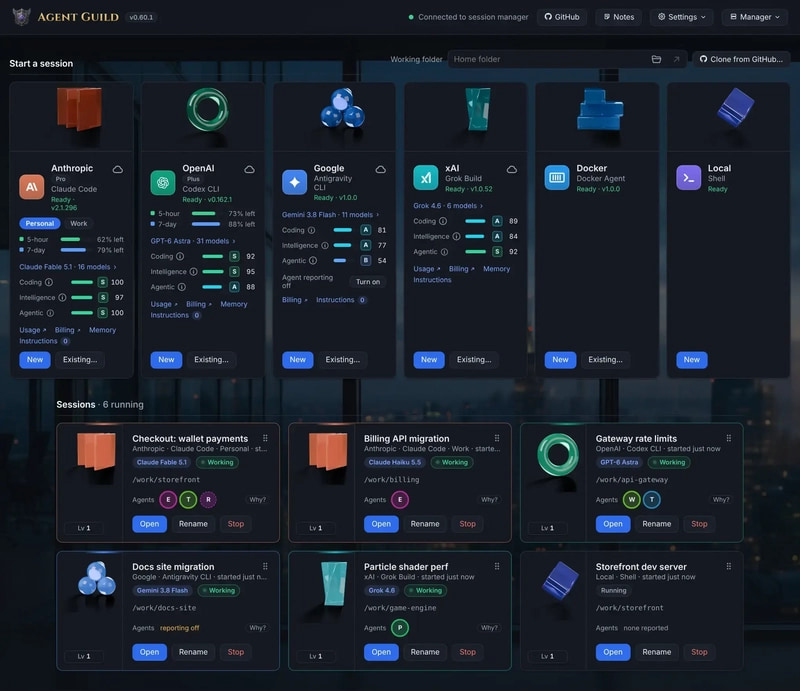Open the folder browse icon in Working folder
Screen dimensions: 800x691
(x=656, y=59)
